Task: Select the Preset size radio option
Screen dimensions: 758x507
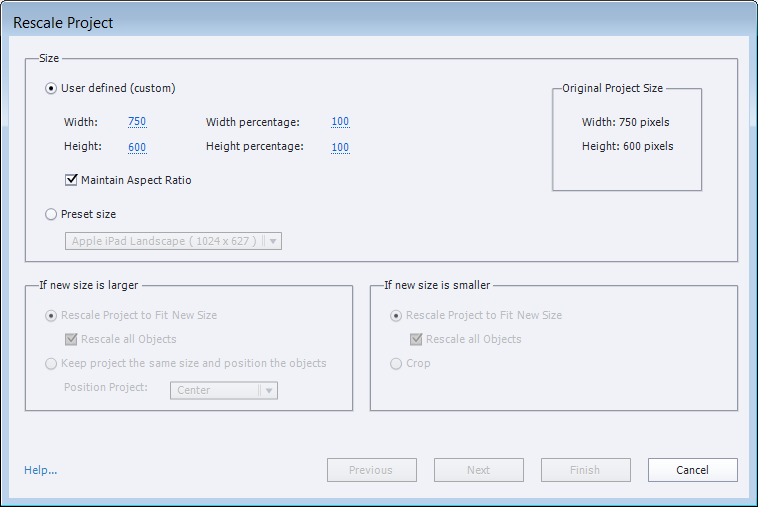Action: (52, 214)
